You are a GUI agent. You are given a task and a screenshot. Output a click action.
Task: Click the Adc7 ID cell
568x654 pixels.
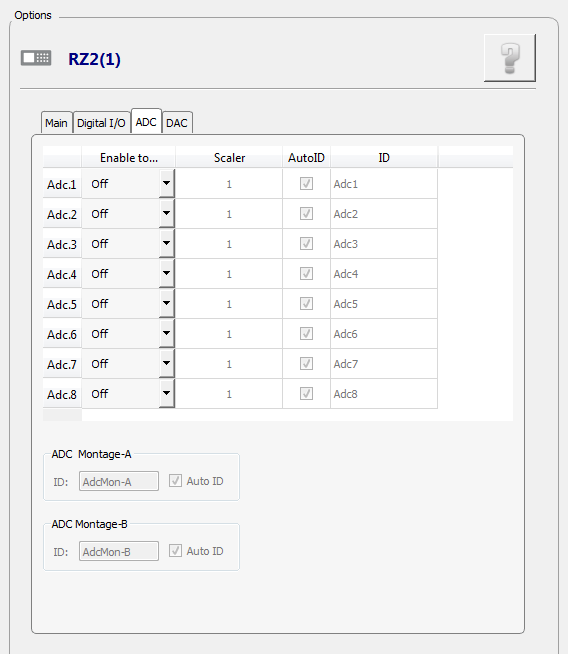(384, 364)
